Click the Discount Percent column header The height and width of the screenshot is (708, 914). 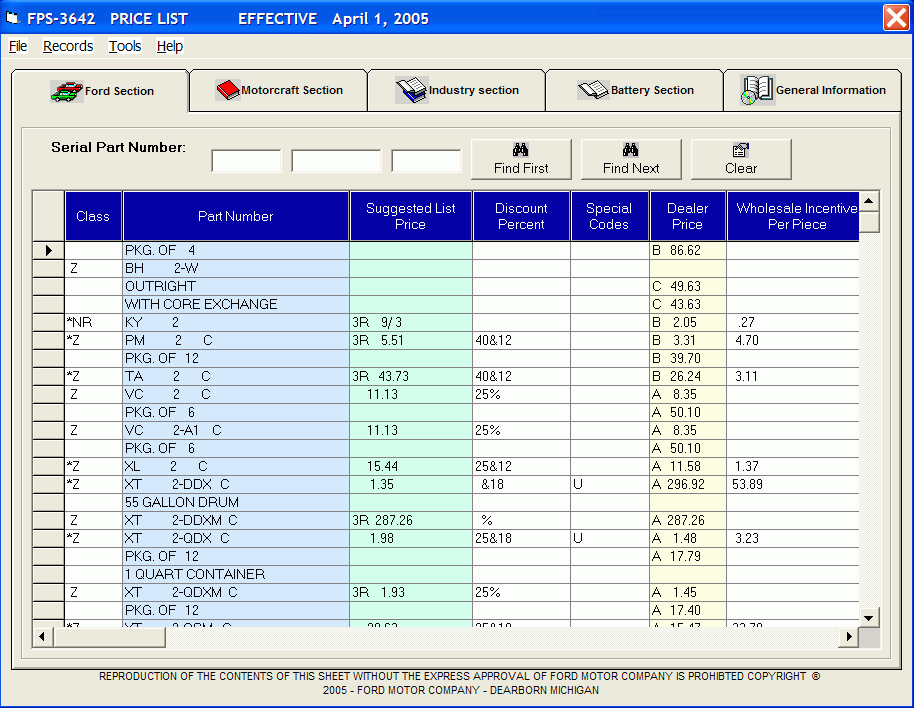(x=521, y=216)
